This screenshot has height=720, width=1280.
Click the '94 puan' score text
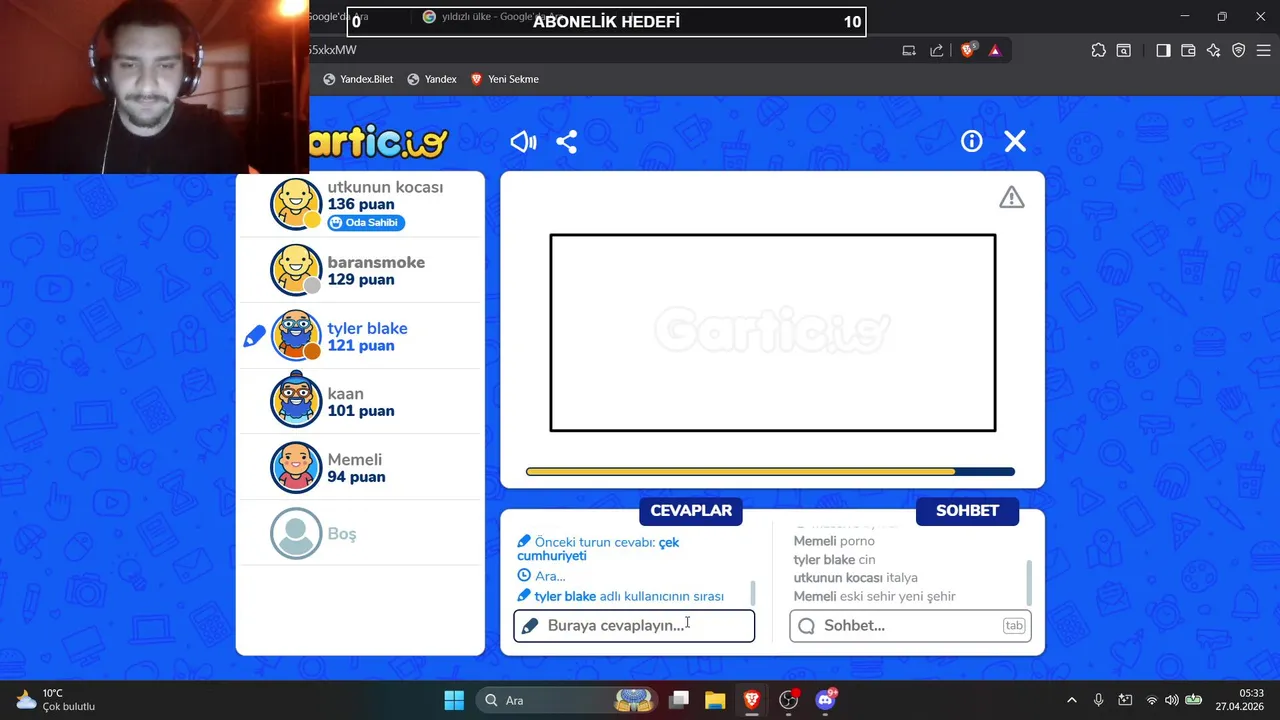pos(356,477)
